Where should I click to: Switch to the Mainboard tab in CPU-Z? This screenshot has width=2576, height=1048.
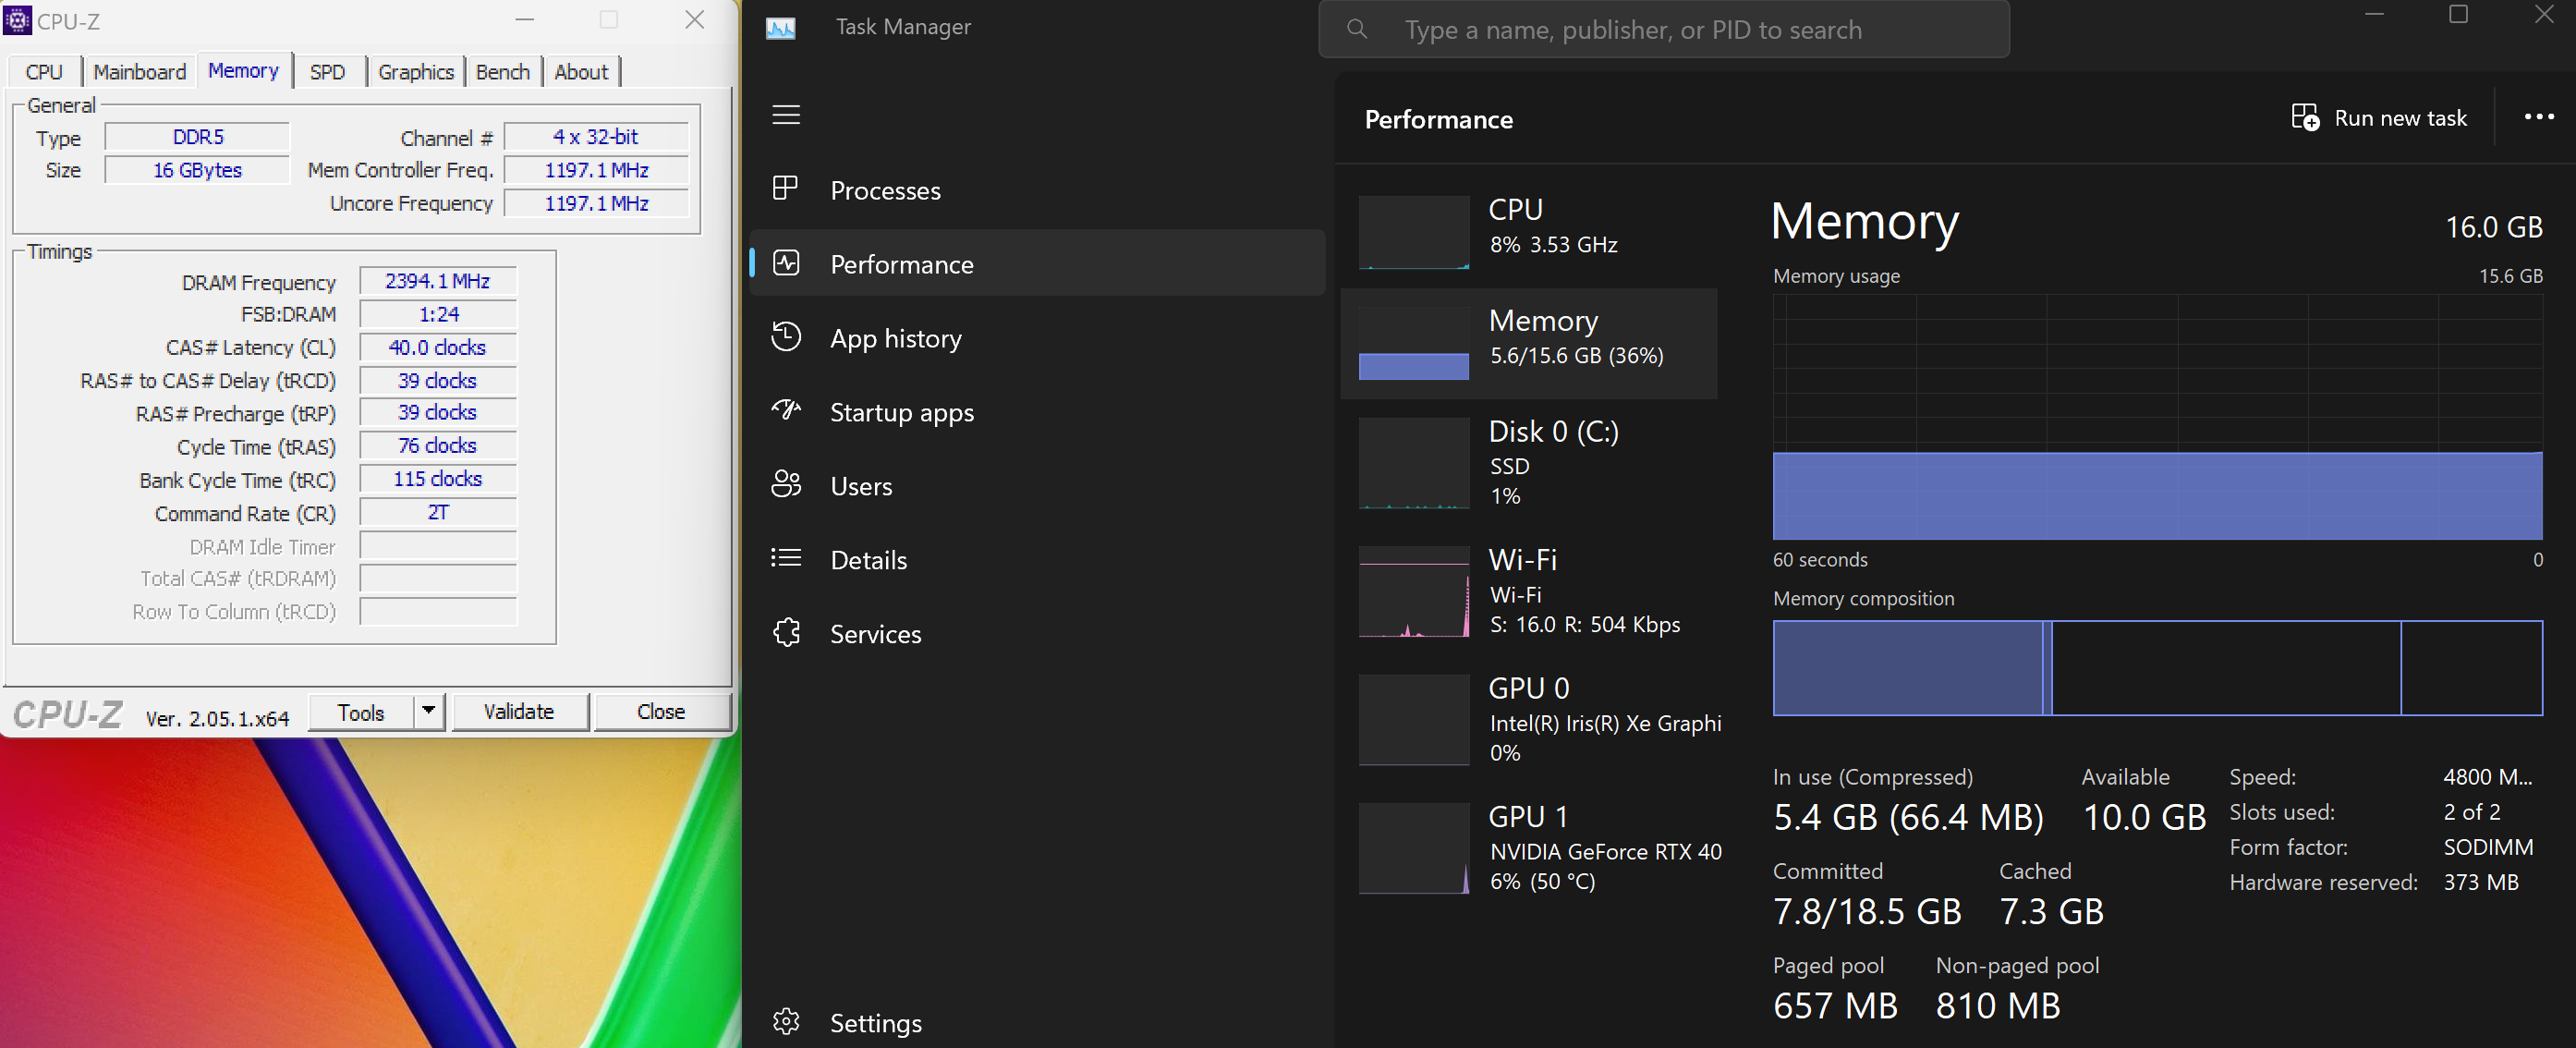[139, 72]
